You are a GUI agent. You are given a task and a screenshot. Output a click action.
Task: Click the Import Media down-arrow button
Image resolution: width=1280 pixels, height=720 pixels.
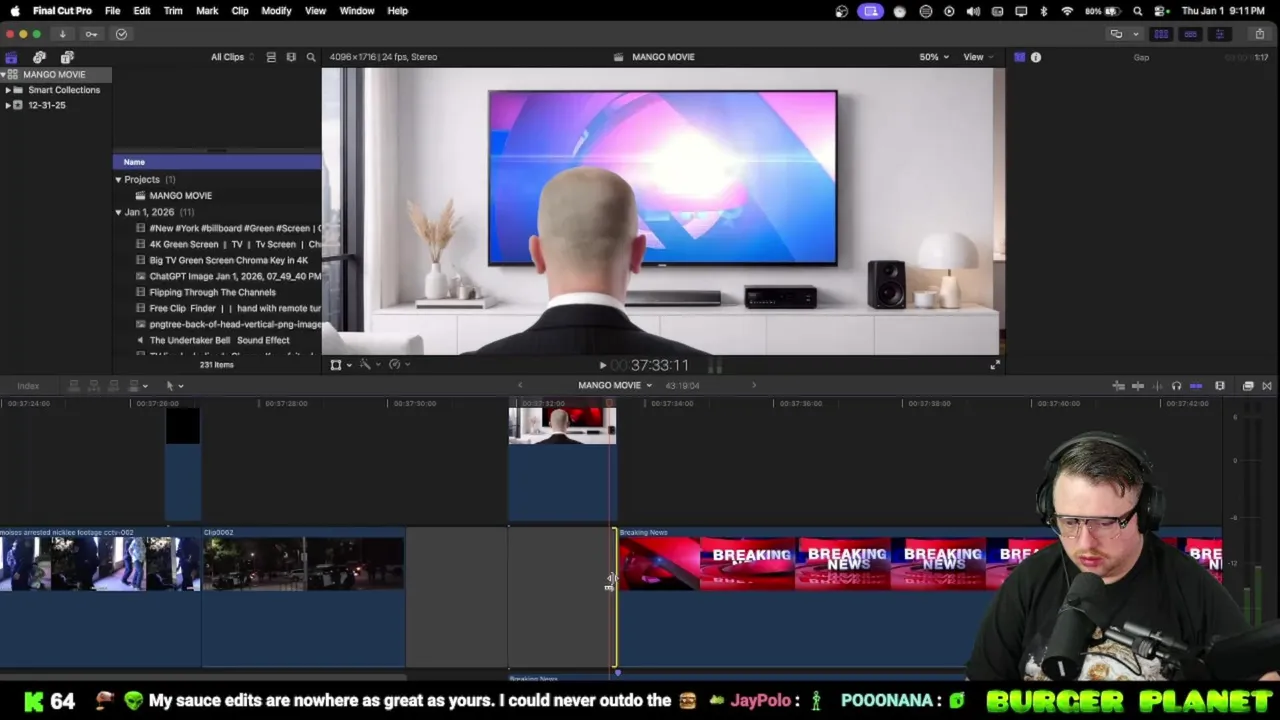click(62, 34)
